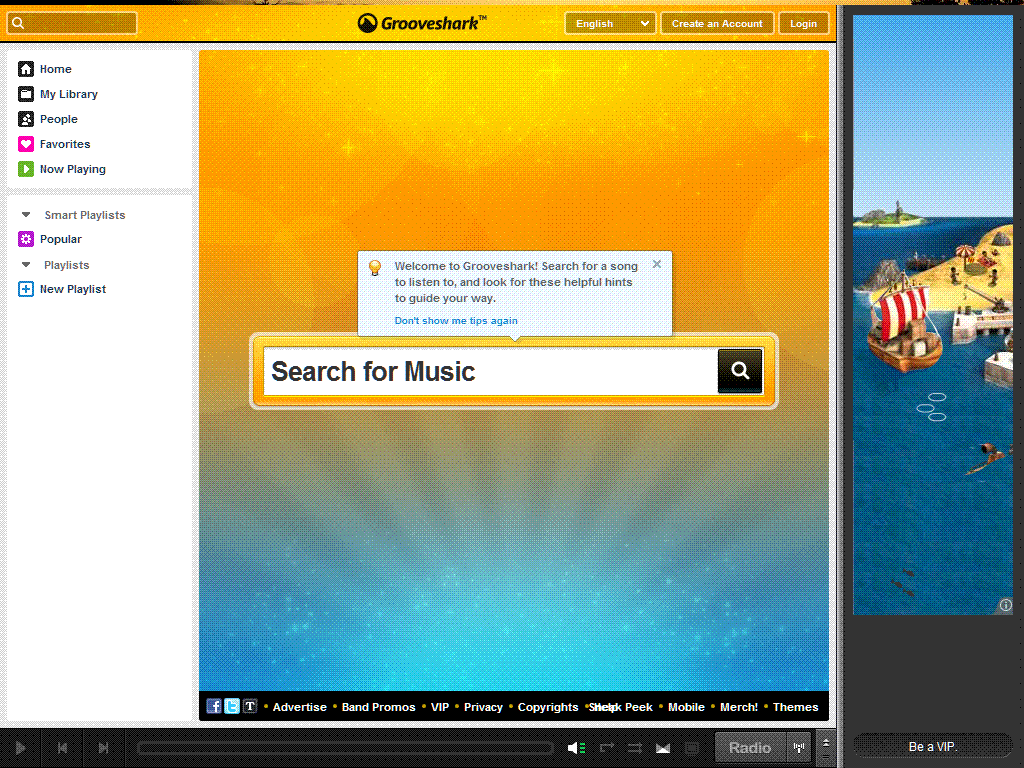Click Don't show me tips again

coord(456,321)
